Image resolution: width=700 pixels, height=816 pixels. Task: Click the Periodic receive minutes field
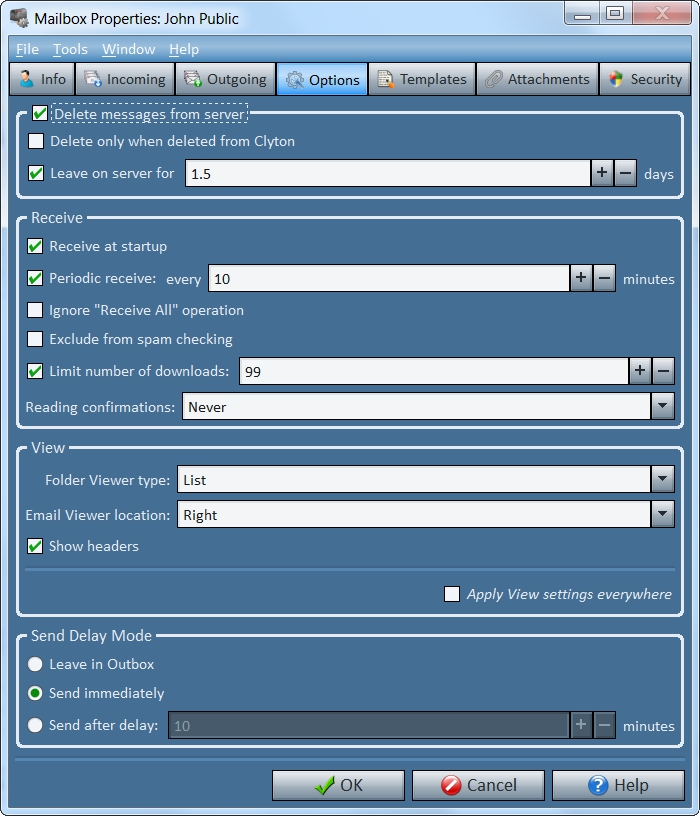click(389, 278)
